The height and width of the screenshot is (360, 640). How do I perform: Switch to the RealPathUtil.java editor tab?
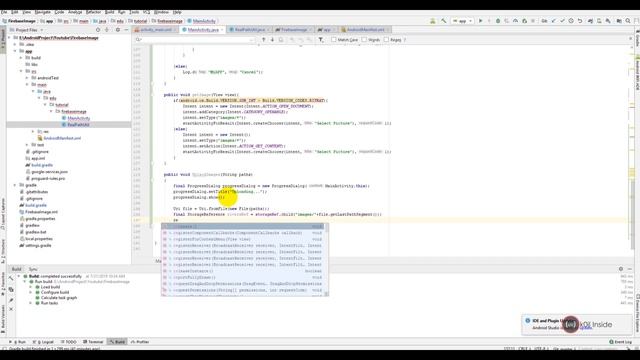pos(249,30)
